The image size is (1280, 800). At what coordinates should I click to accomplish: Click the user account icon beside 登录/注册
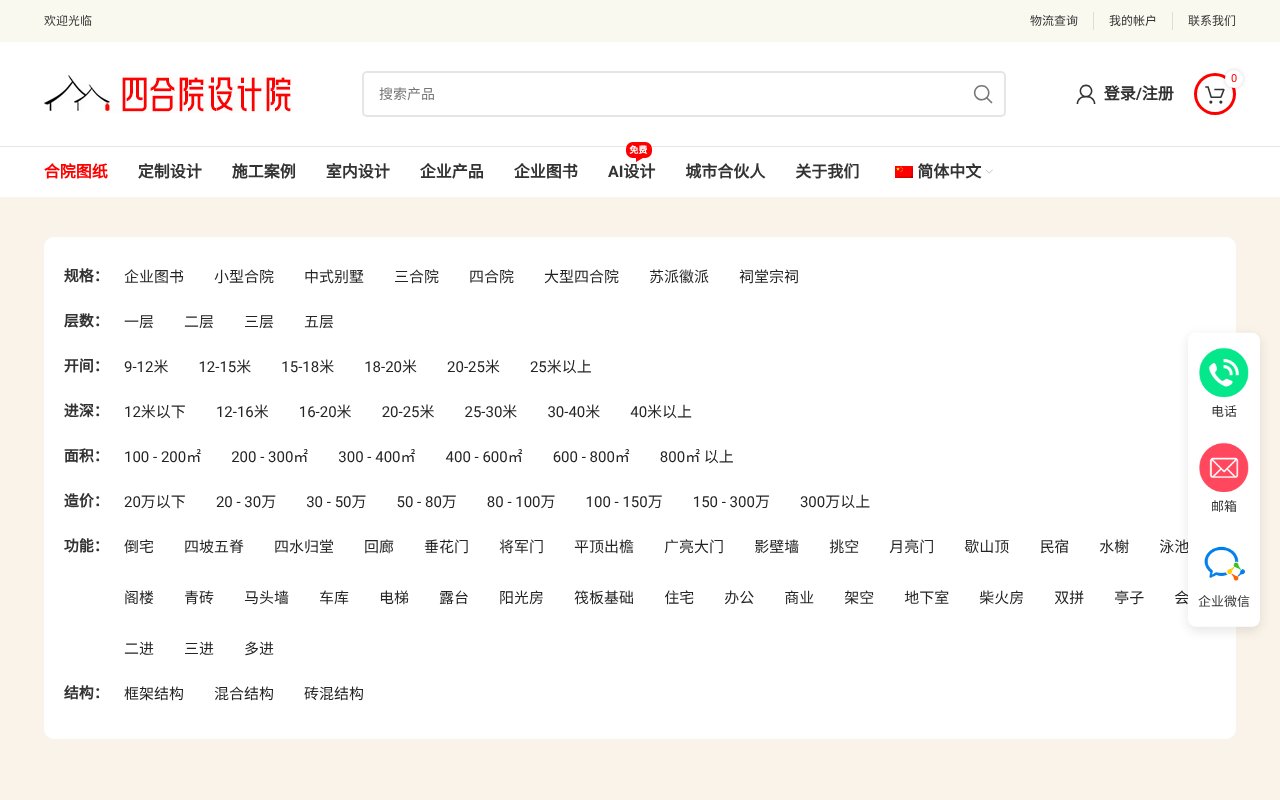pyautogui.click(x=1085, y=94)
